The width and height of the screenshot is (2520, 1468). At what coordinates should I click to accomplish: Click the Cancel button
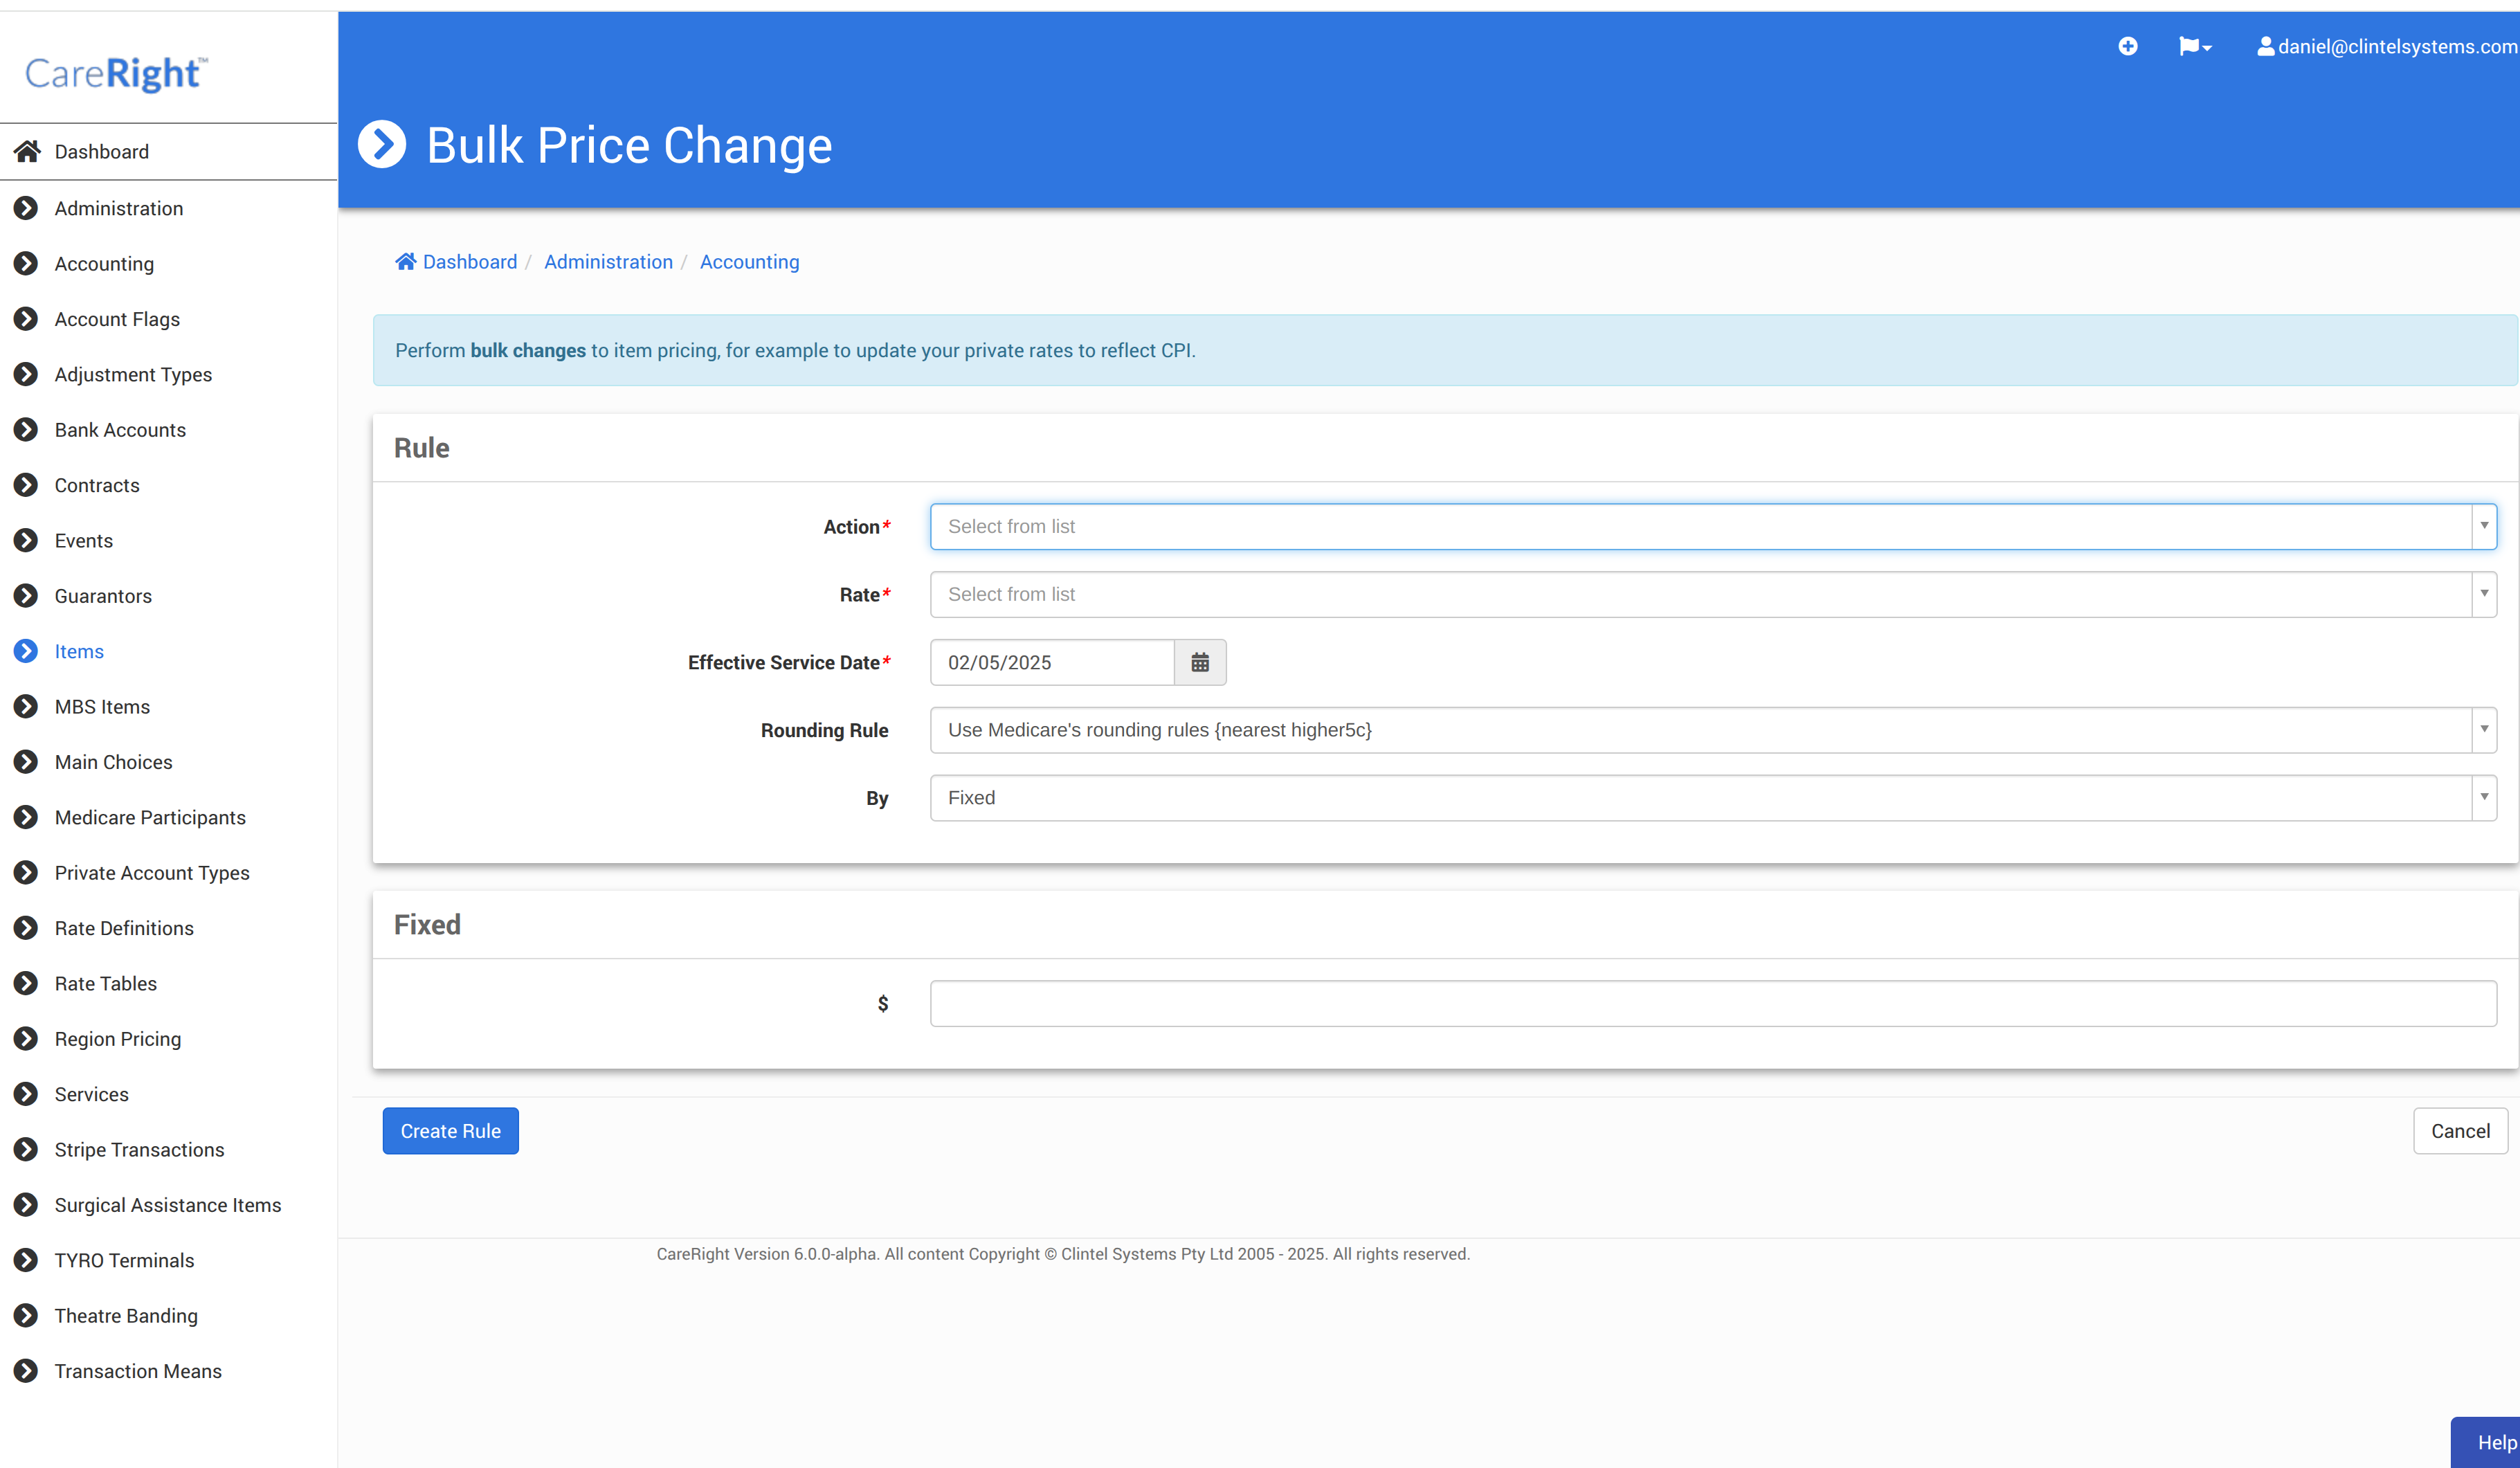pos(2459,1131)
